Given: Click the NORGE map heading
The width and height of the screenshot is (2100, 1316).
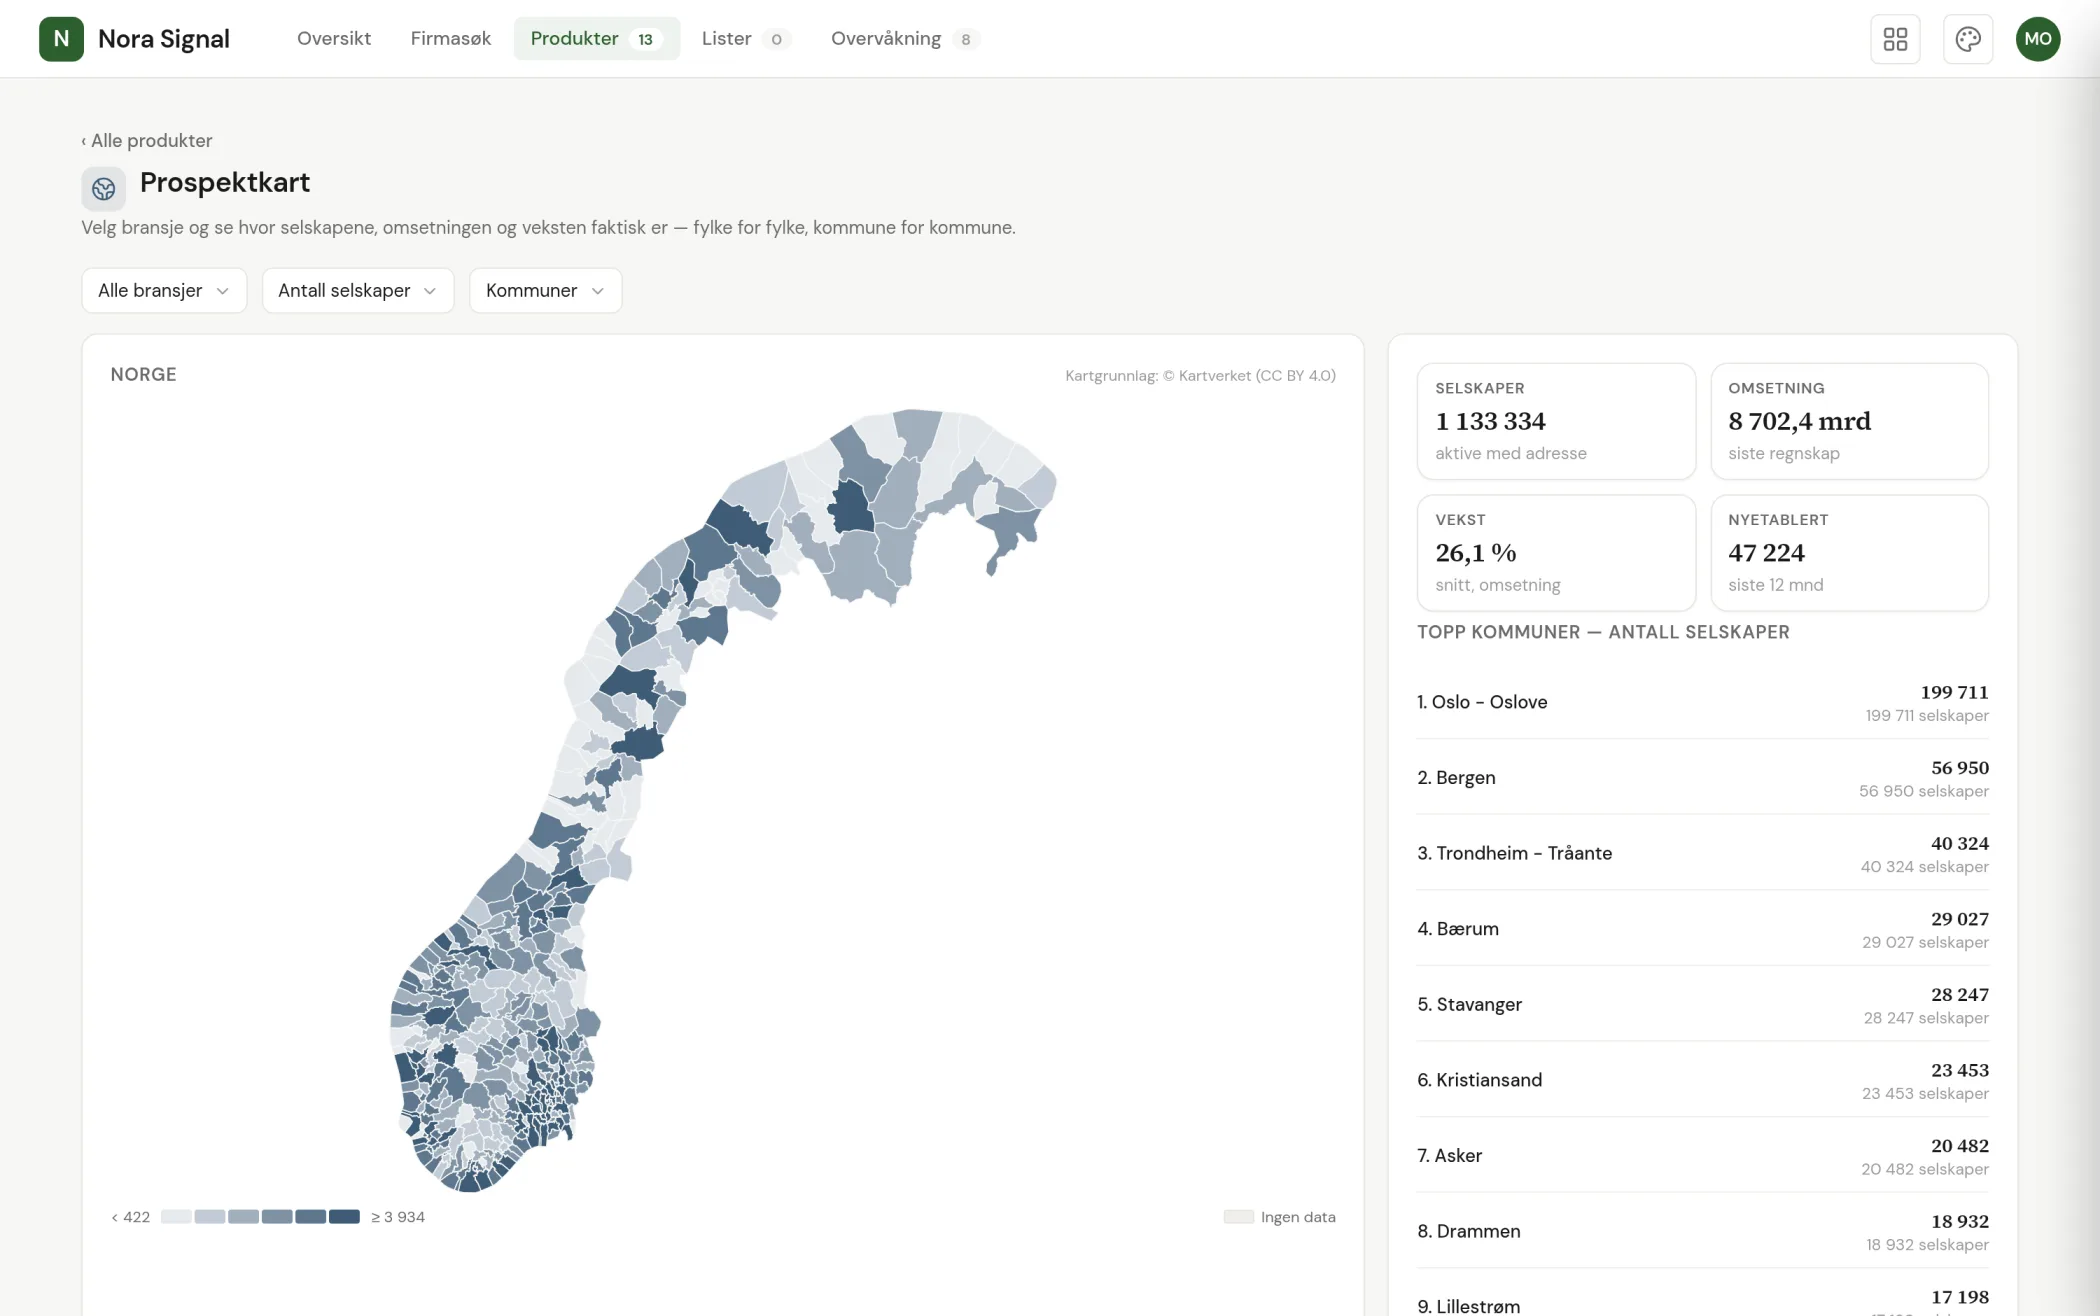Looking at the screenshot, I should pyautogui.click(x=143, y=374).
